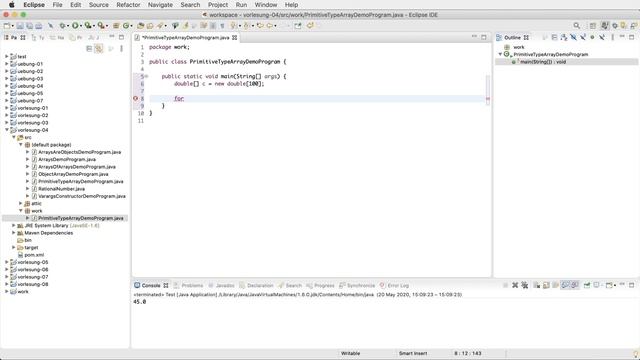Open the Run button dropdown arrow

pyautogui.click(x=81, y=26)
